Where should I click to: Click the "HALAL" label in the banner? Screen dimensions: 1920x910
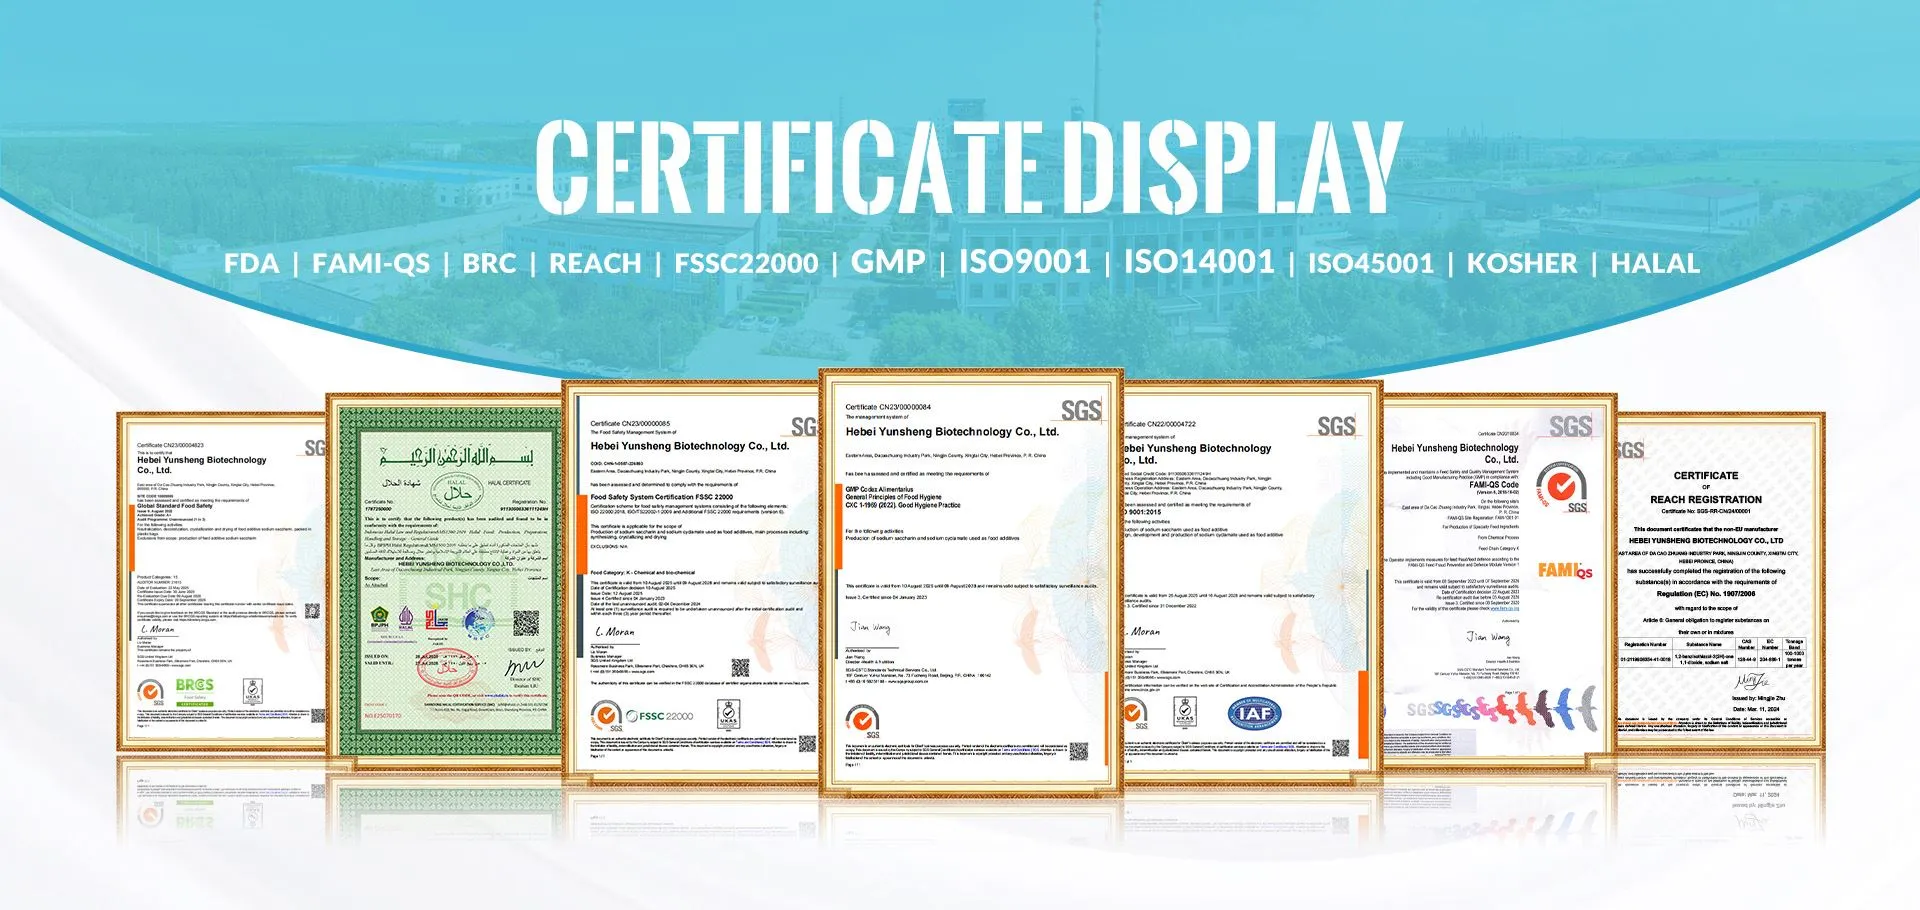tap(1655, 264)
